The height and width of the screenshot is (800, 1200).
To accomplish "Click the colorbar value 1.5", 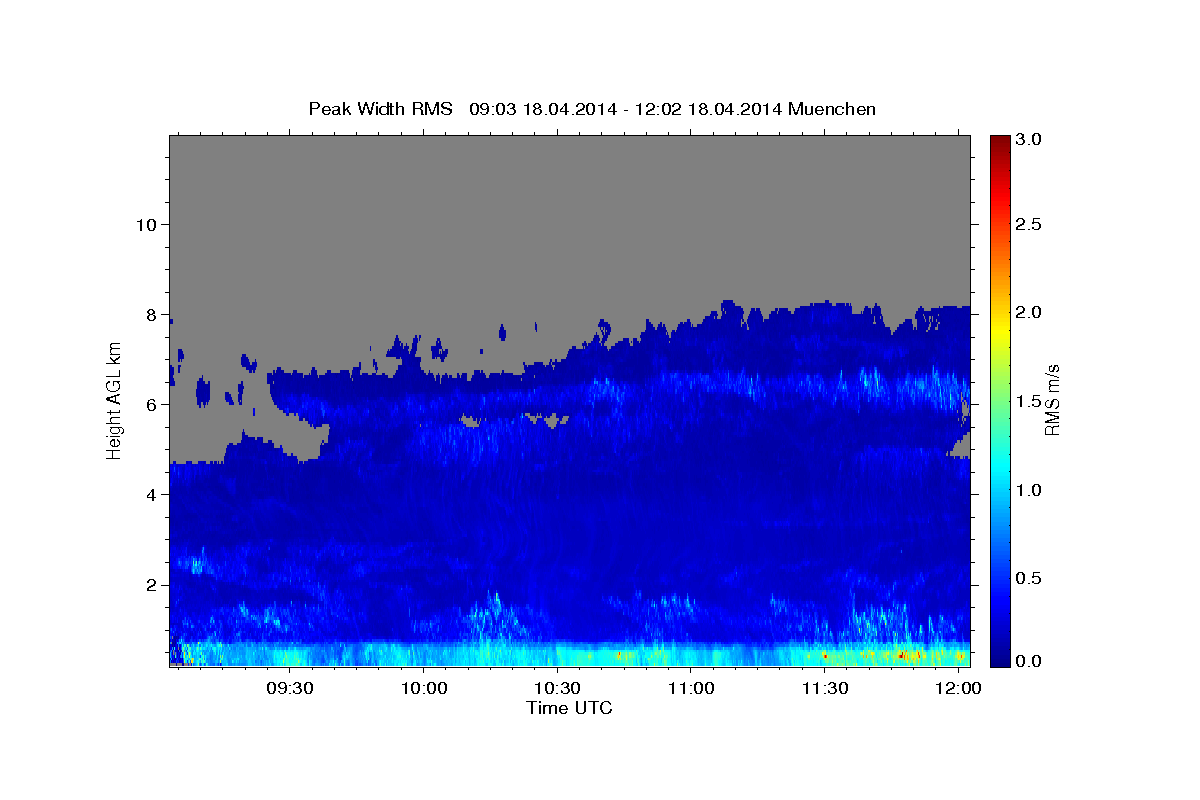I will click(x=1029, y=401).
